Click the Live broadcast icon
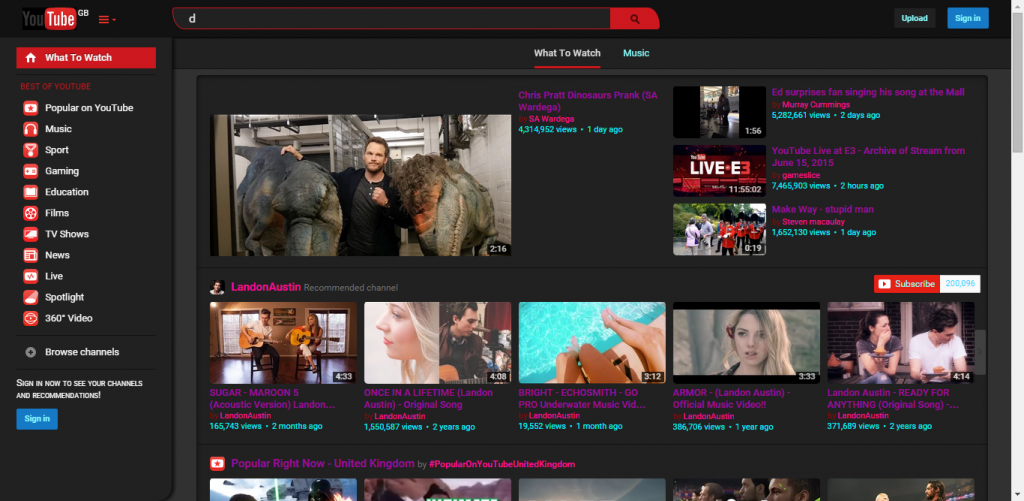The height and width of the screenshot is (501, 1024). click(30, 276)
